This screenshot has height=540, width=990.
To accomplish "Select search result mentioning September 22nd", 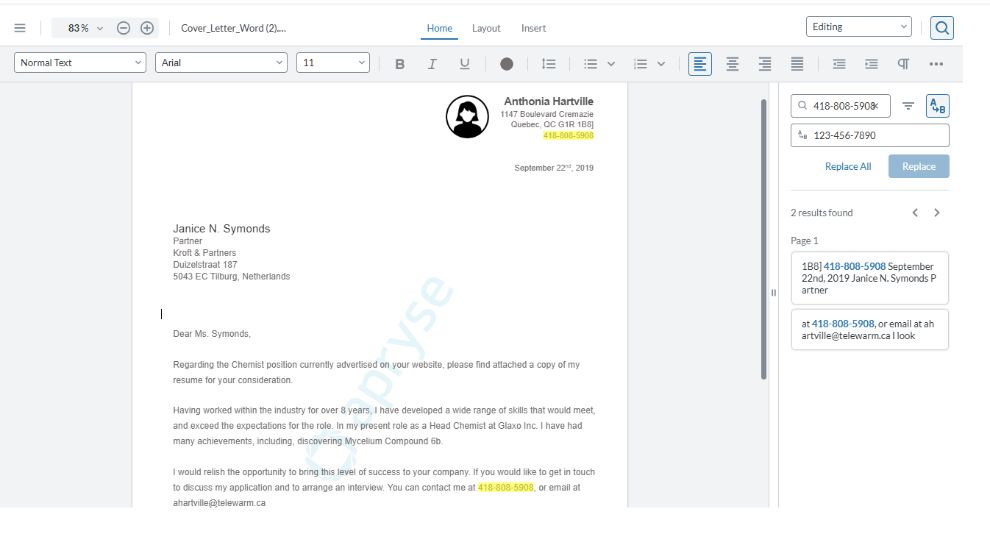I will (870, 278).
